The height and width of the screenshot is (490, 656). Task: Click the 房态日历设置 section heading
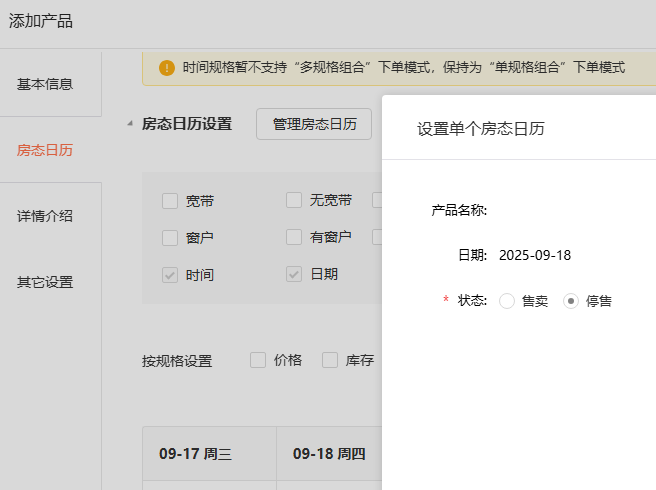pos(187,124)
